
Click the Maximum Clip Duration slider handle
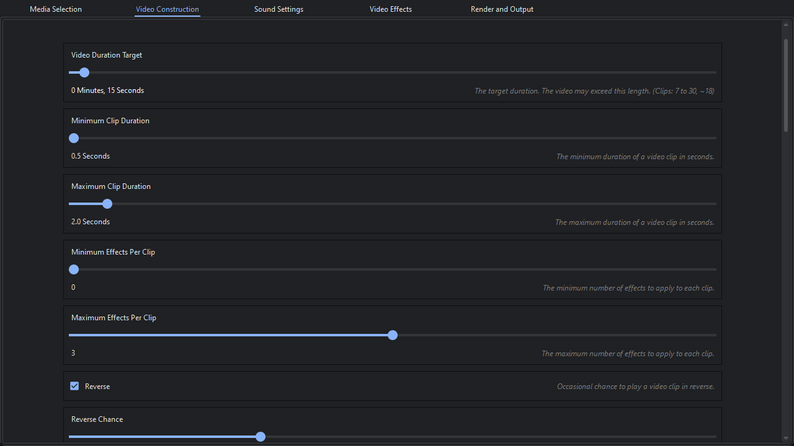[107, 204]
